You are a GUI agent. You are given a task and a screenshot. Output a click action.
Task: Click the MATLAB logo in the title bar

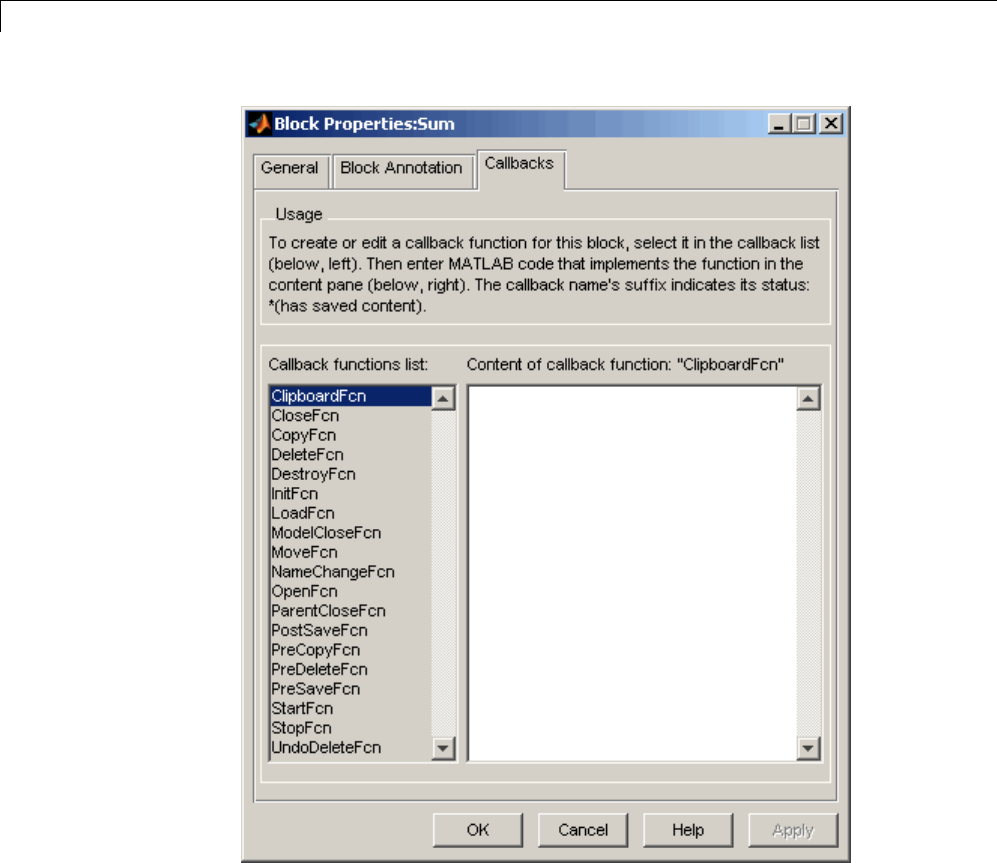pos(259,123)
